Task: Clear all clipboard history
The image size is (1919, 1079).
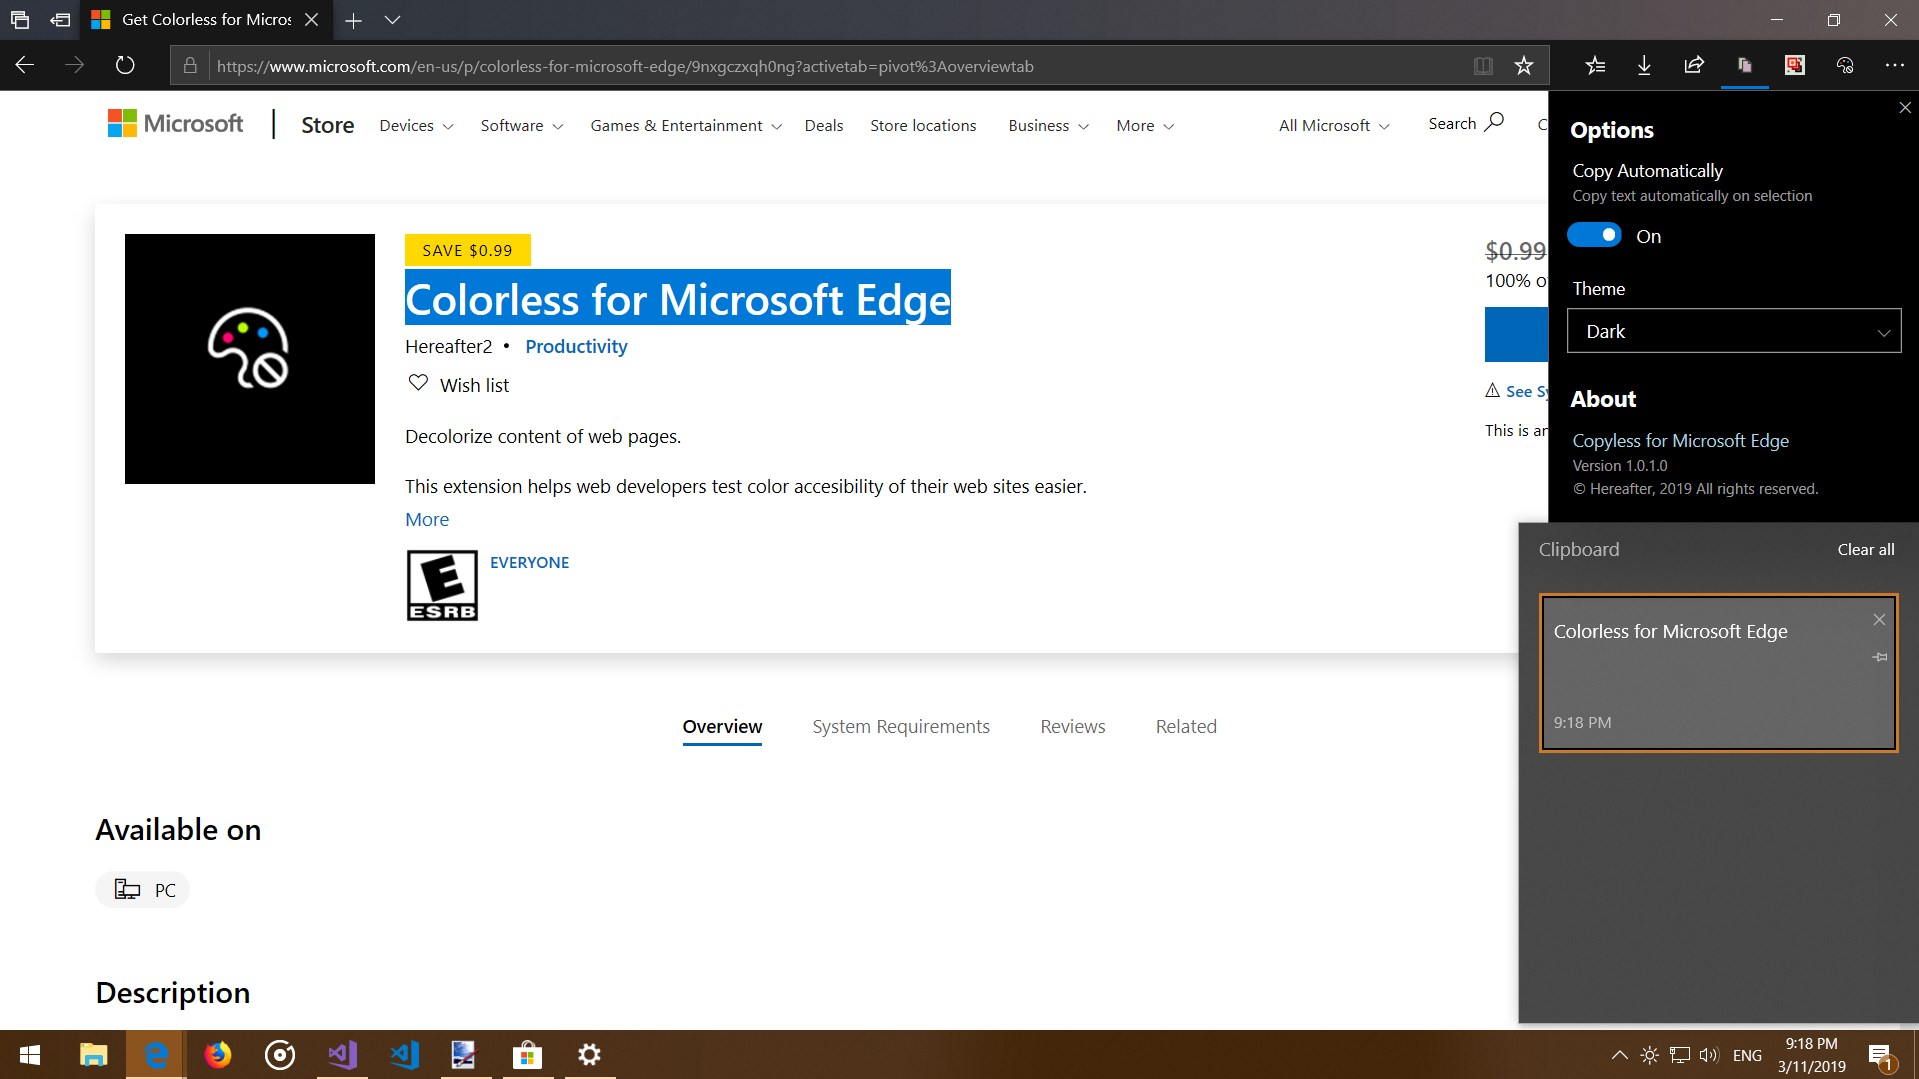Action: coord(1866,550)
